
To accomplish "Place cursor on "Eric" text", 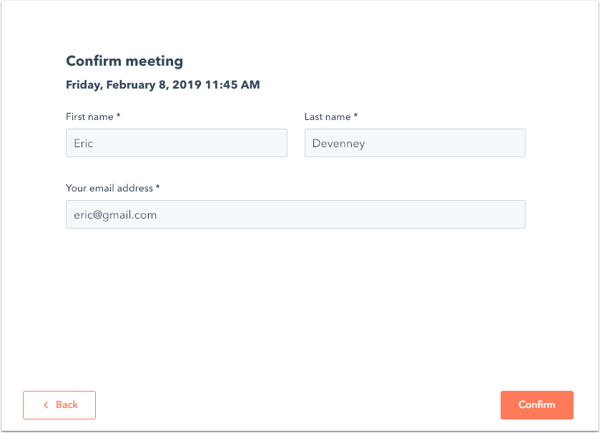I will [x=83, y=143].
